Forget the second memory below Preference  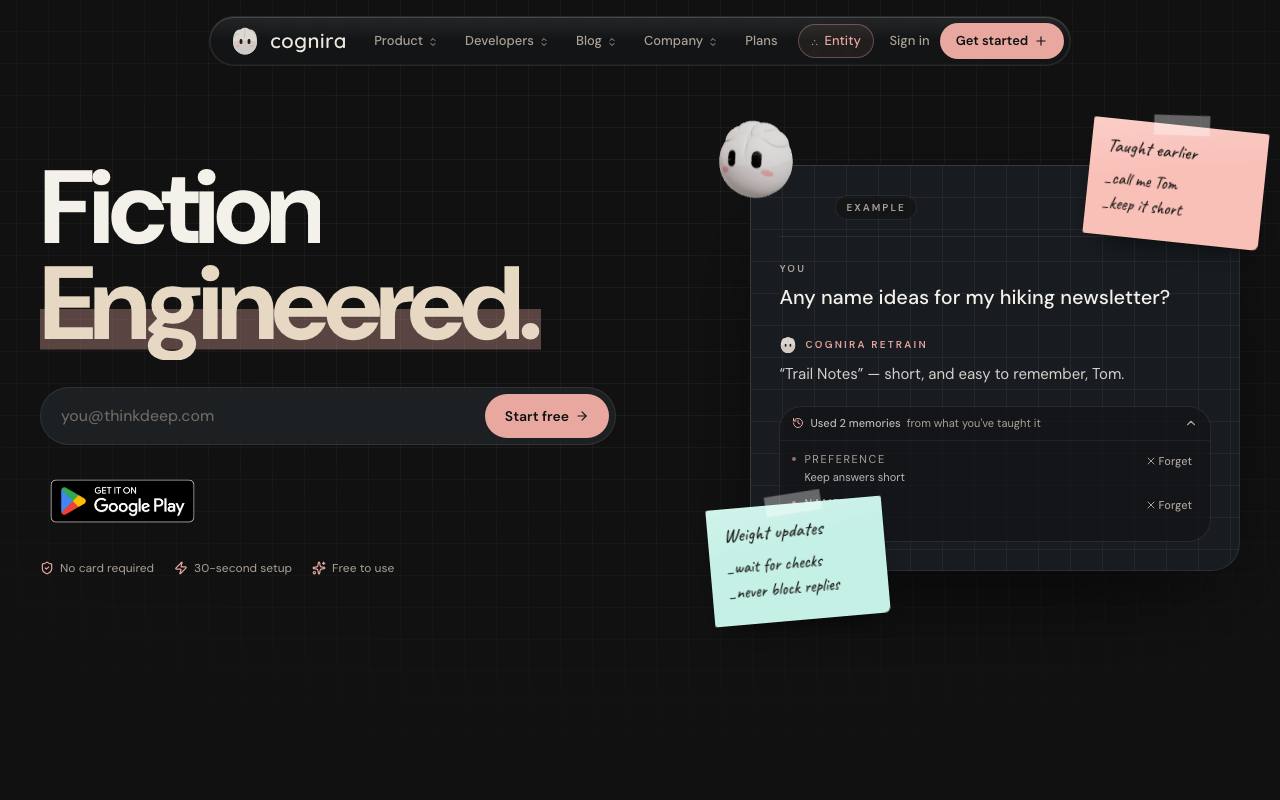pyautogui.click(x=1169, y=505)
